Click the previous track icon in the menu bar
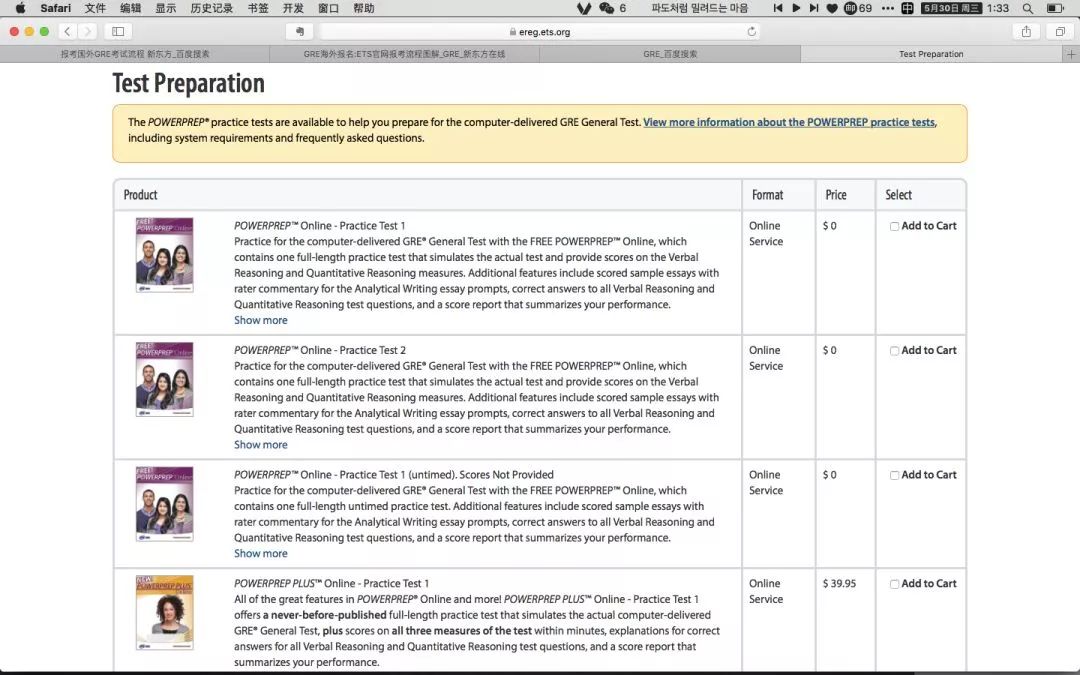 (x=778, y=8)
